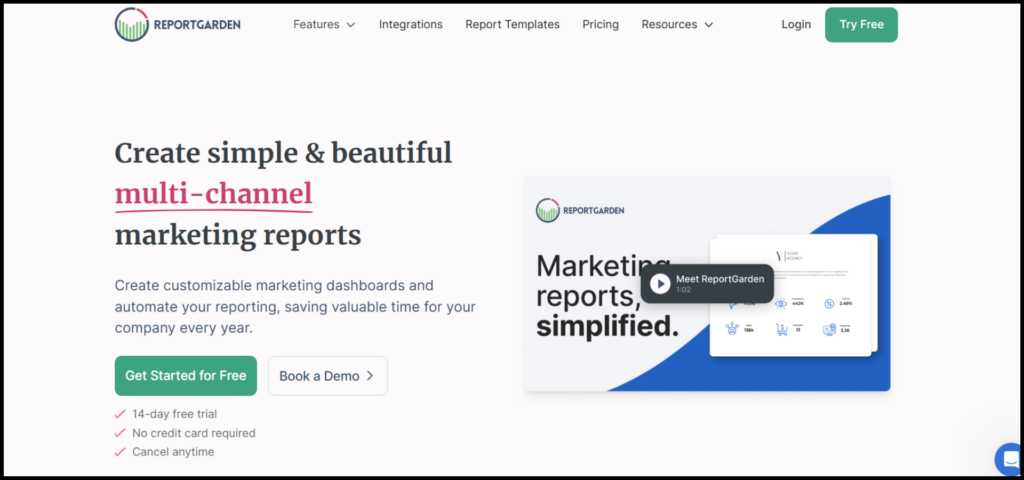This screenshot has width=1024, height=480.
Task: Click Get Started for Free button
Action: pyautogui.click(x=185, y=376)
